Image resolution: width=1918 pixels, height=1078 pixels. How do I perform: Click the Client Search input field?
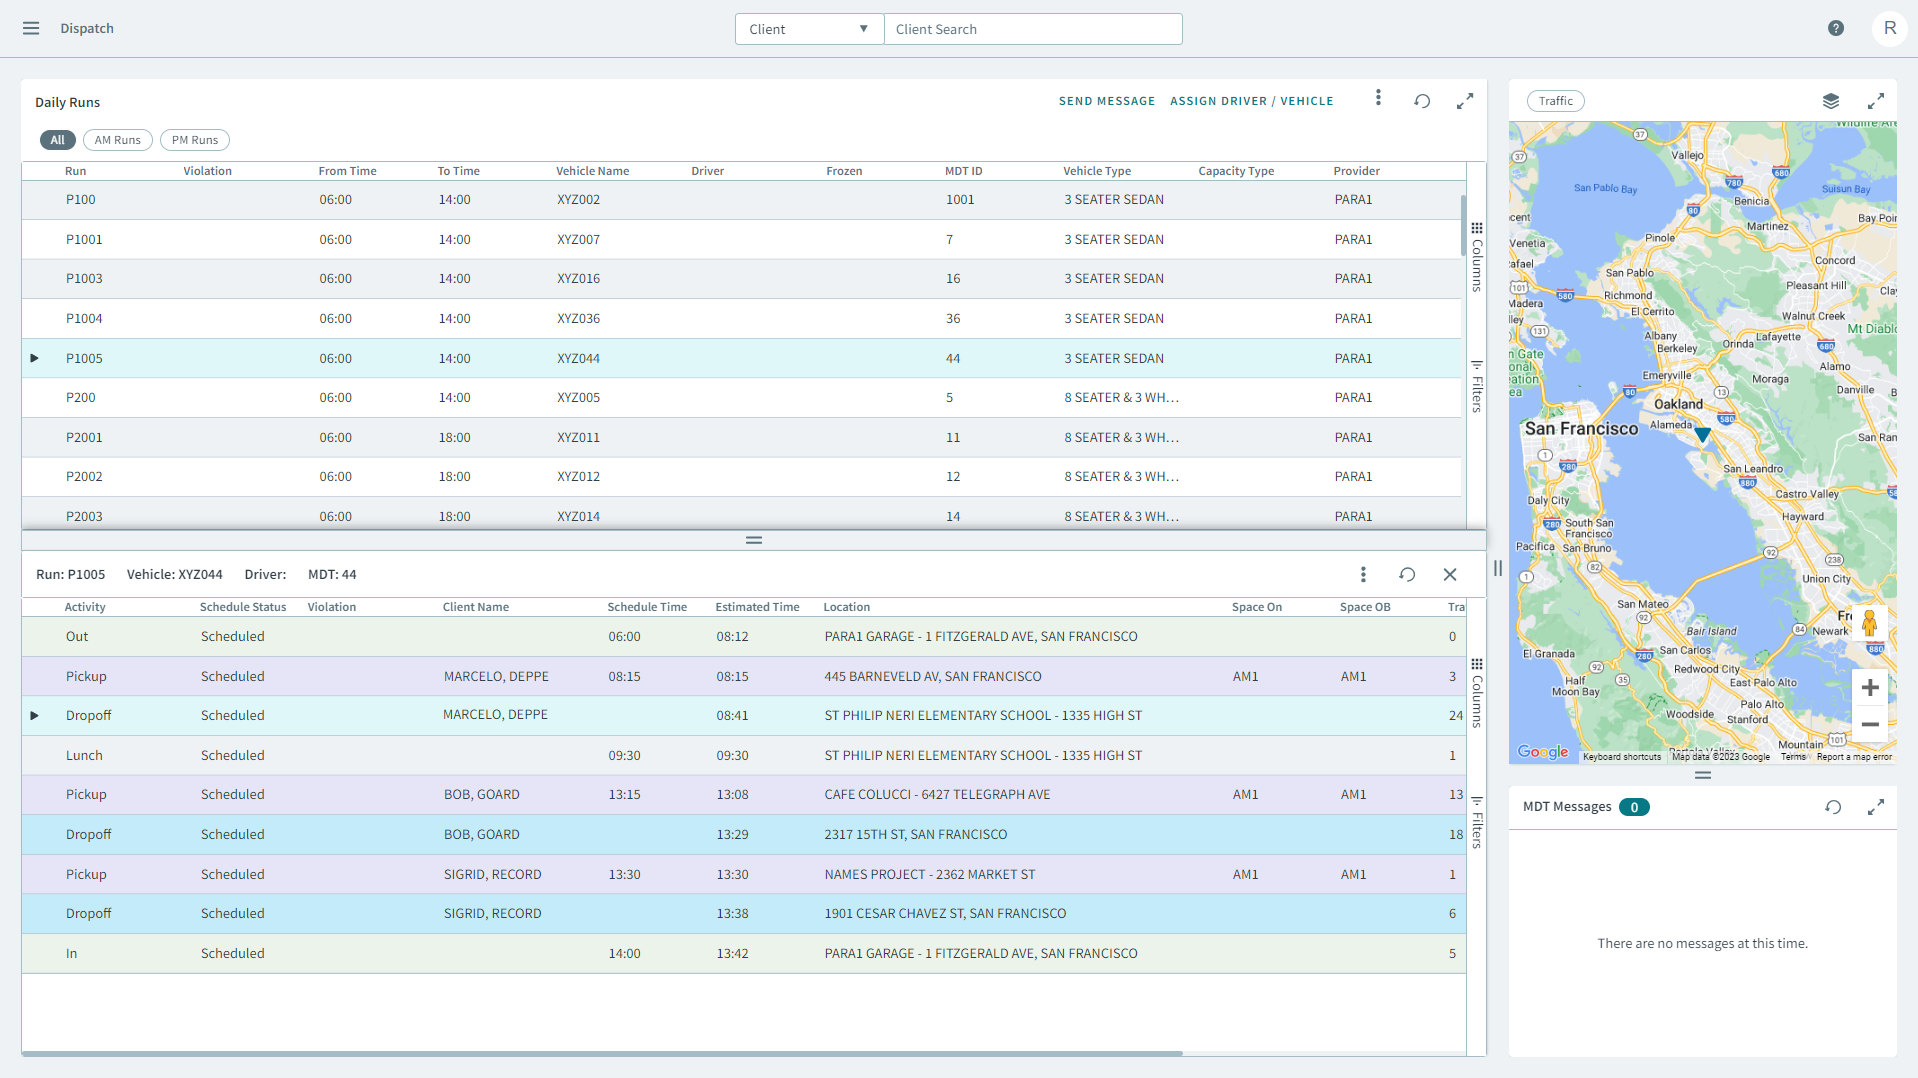point(1032,29)
